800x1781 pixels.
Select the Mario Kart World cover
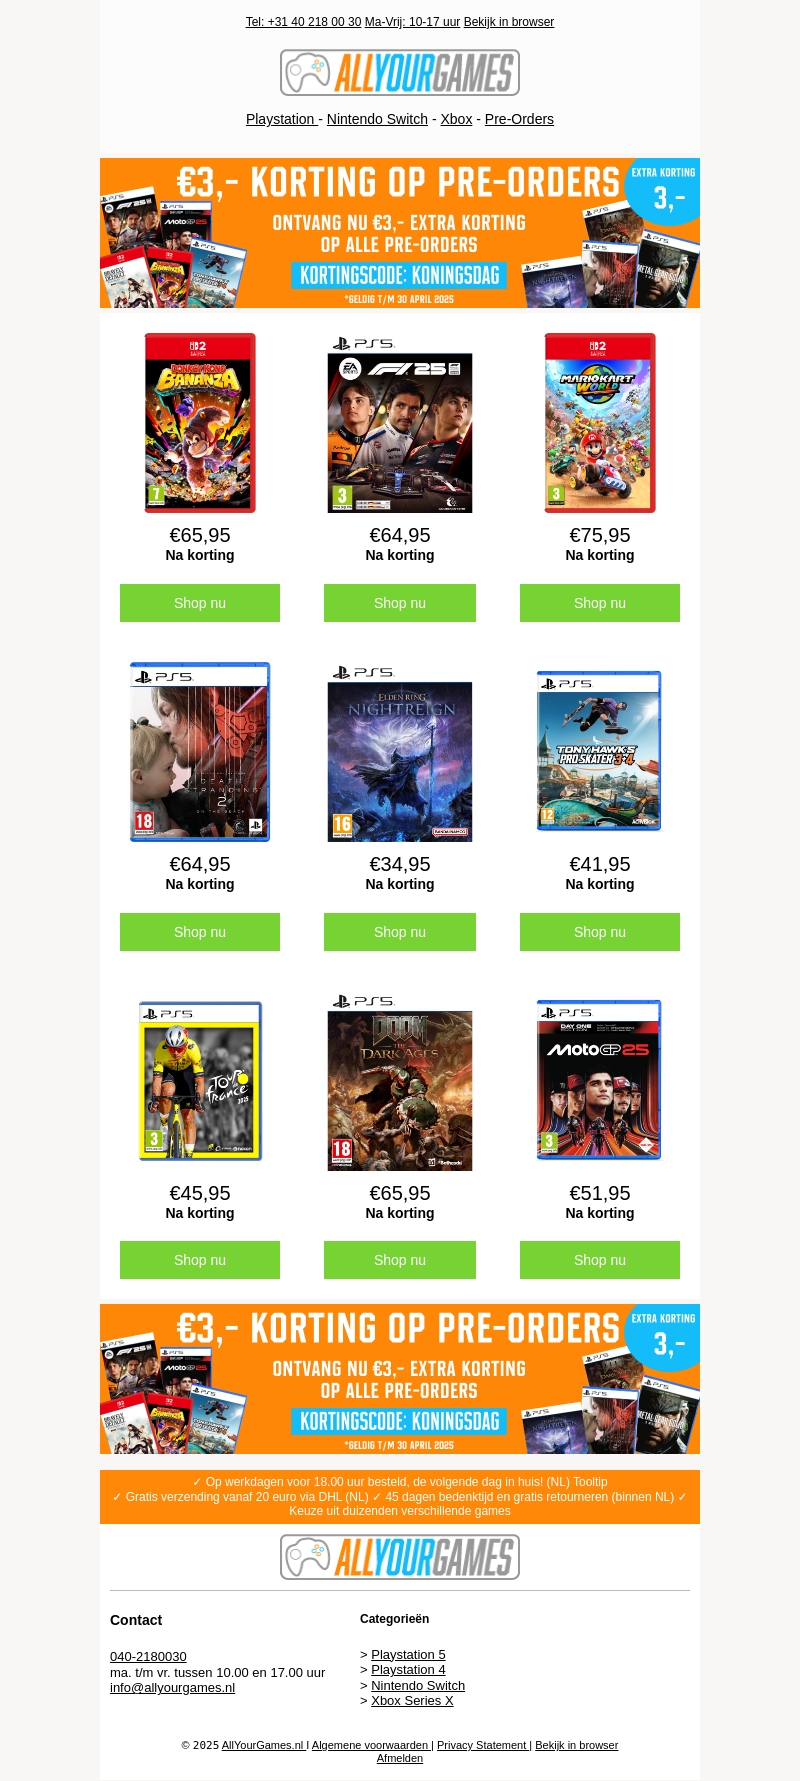click(600, 423)
